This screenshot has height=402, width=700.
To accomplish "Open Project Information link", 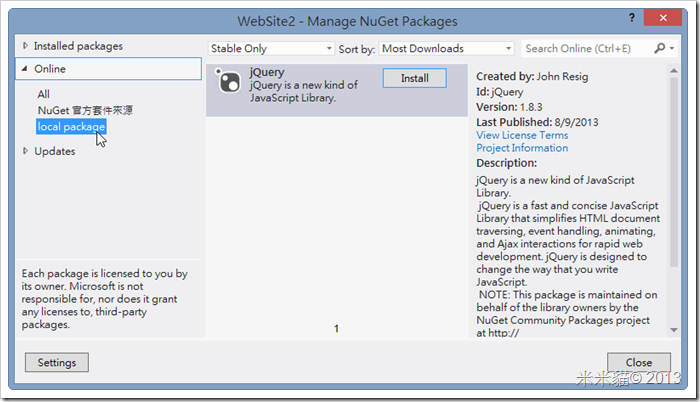I will pyautogui.click(x=522, y=148).
